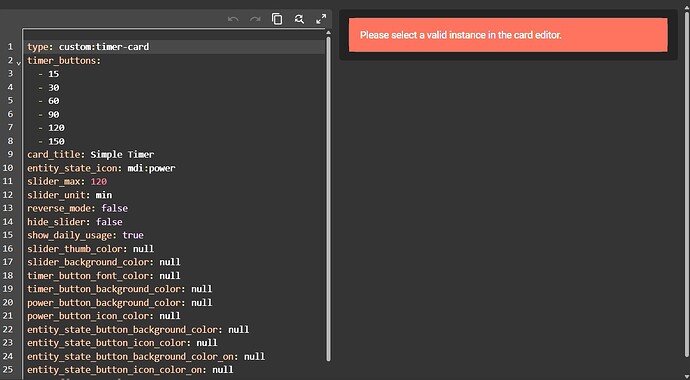Image resolution: width=690 pixels, height=380 pixels.
Task: Click line number 9 in gutter
Action: [x=10, y=154]
